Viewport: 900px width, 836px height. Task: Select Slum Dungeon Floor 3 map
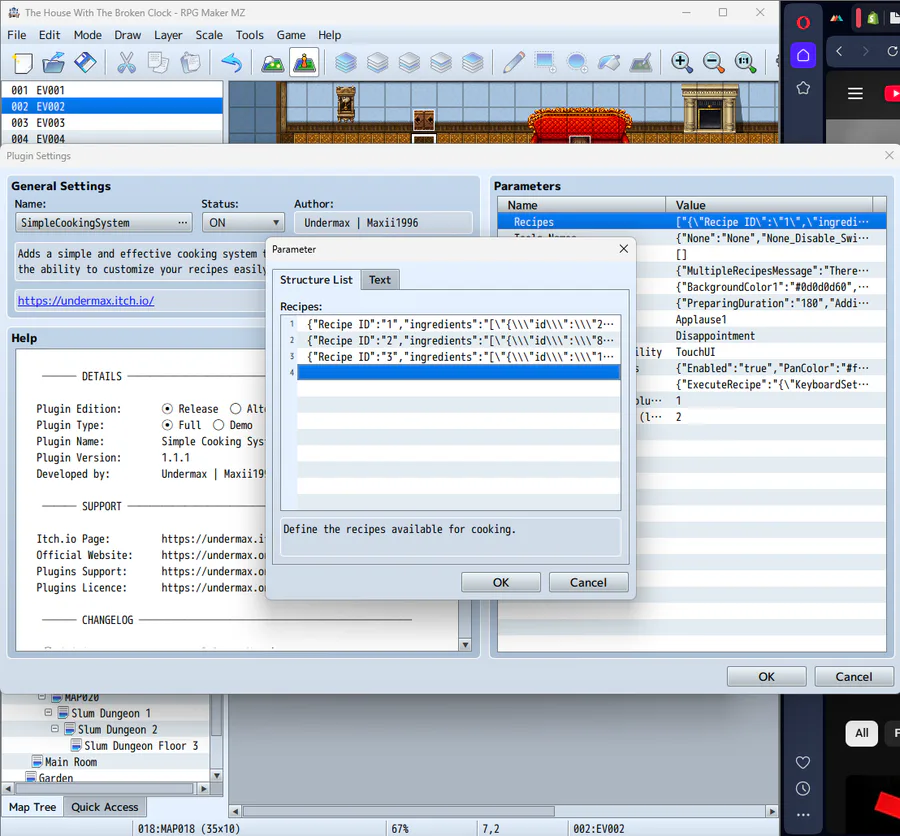coord(141,745)
